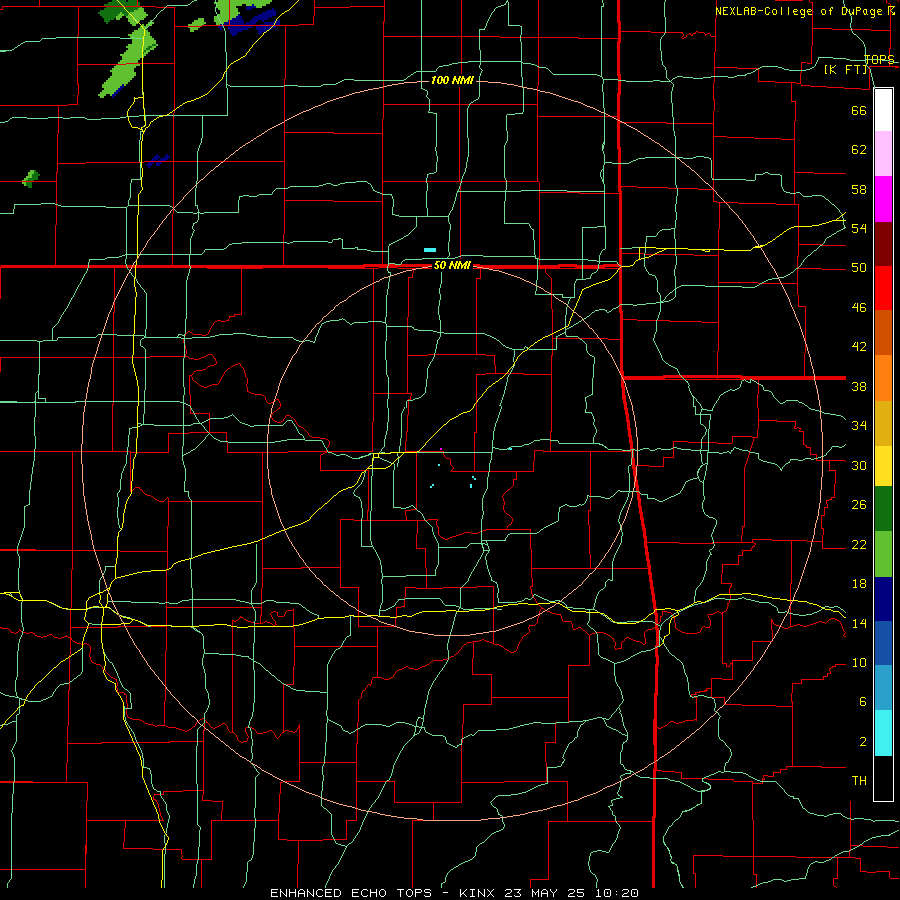Screen dimensions: 900x900
Task: Choose the gold legend swatch
Action: click(883, 423)
